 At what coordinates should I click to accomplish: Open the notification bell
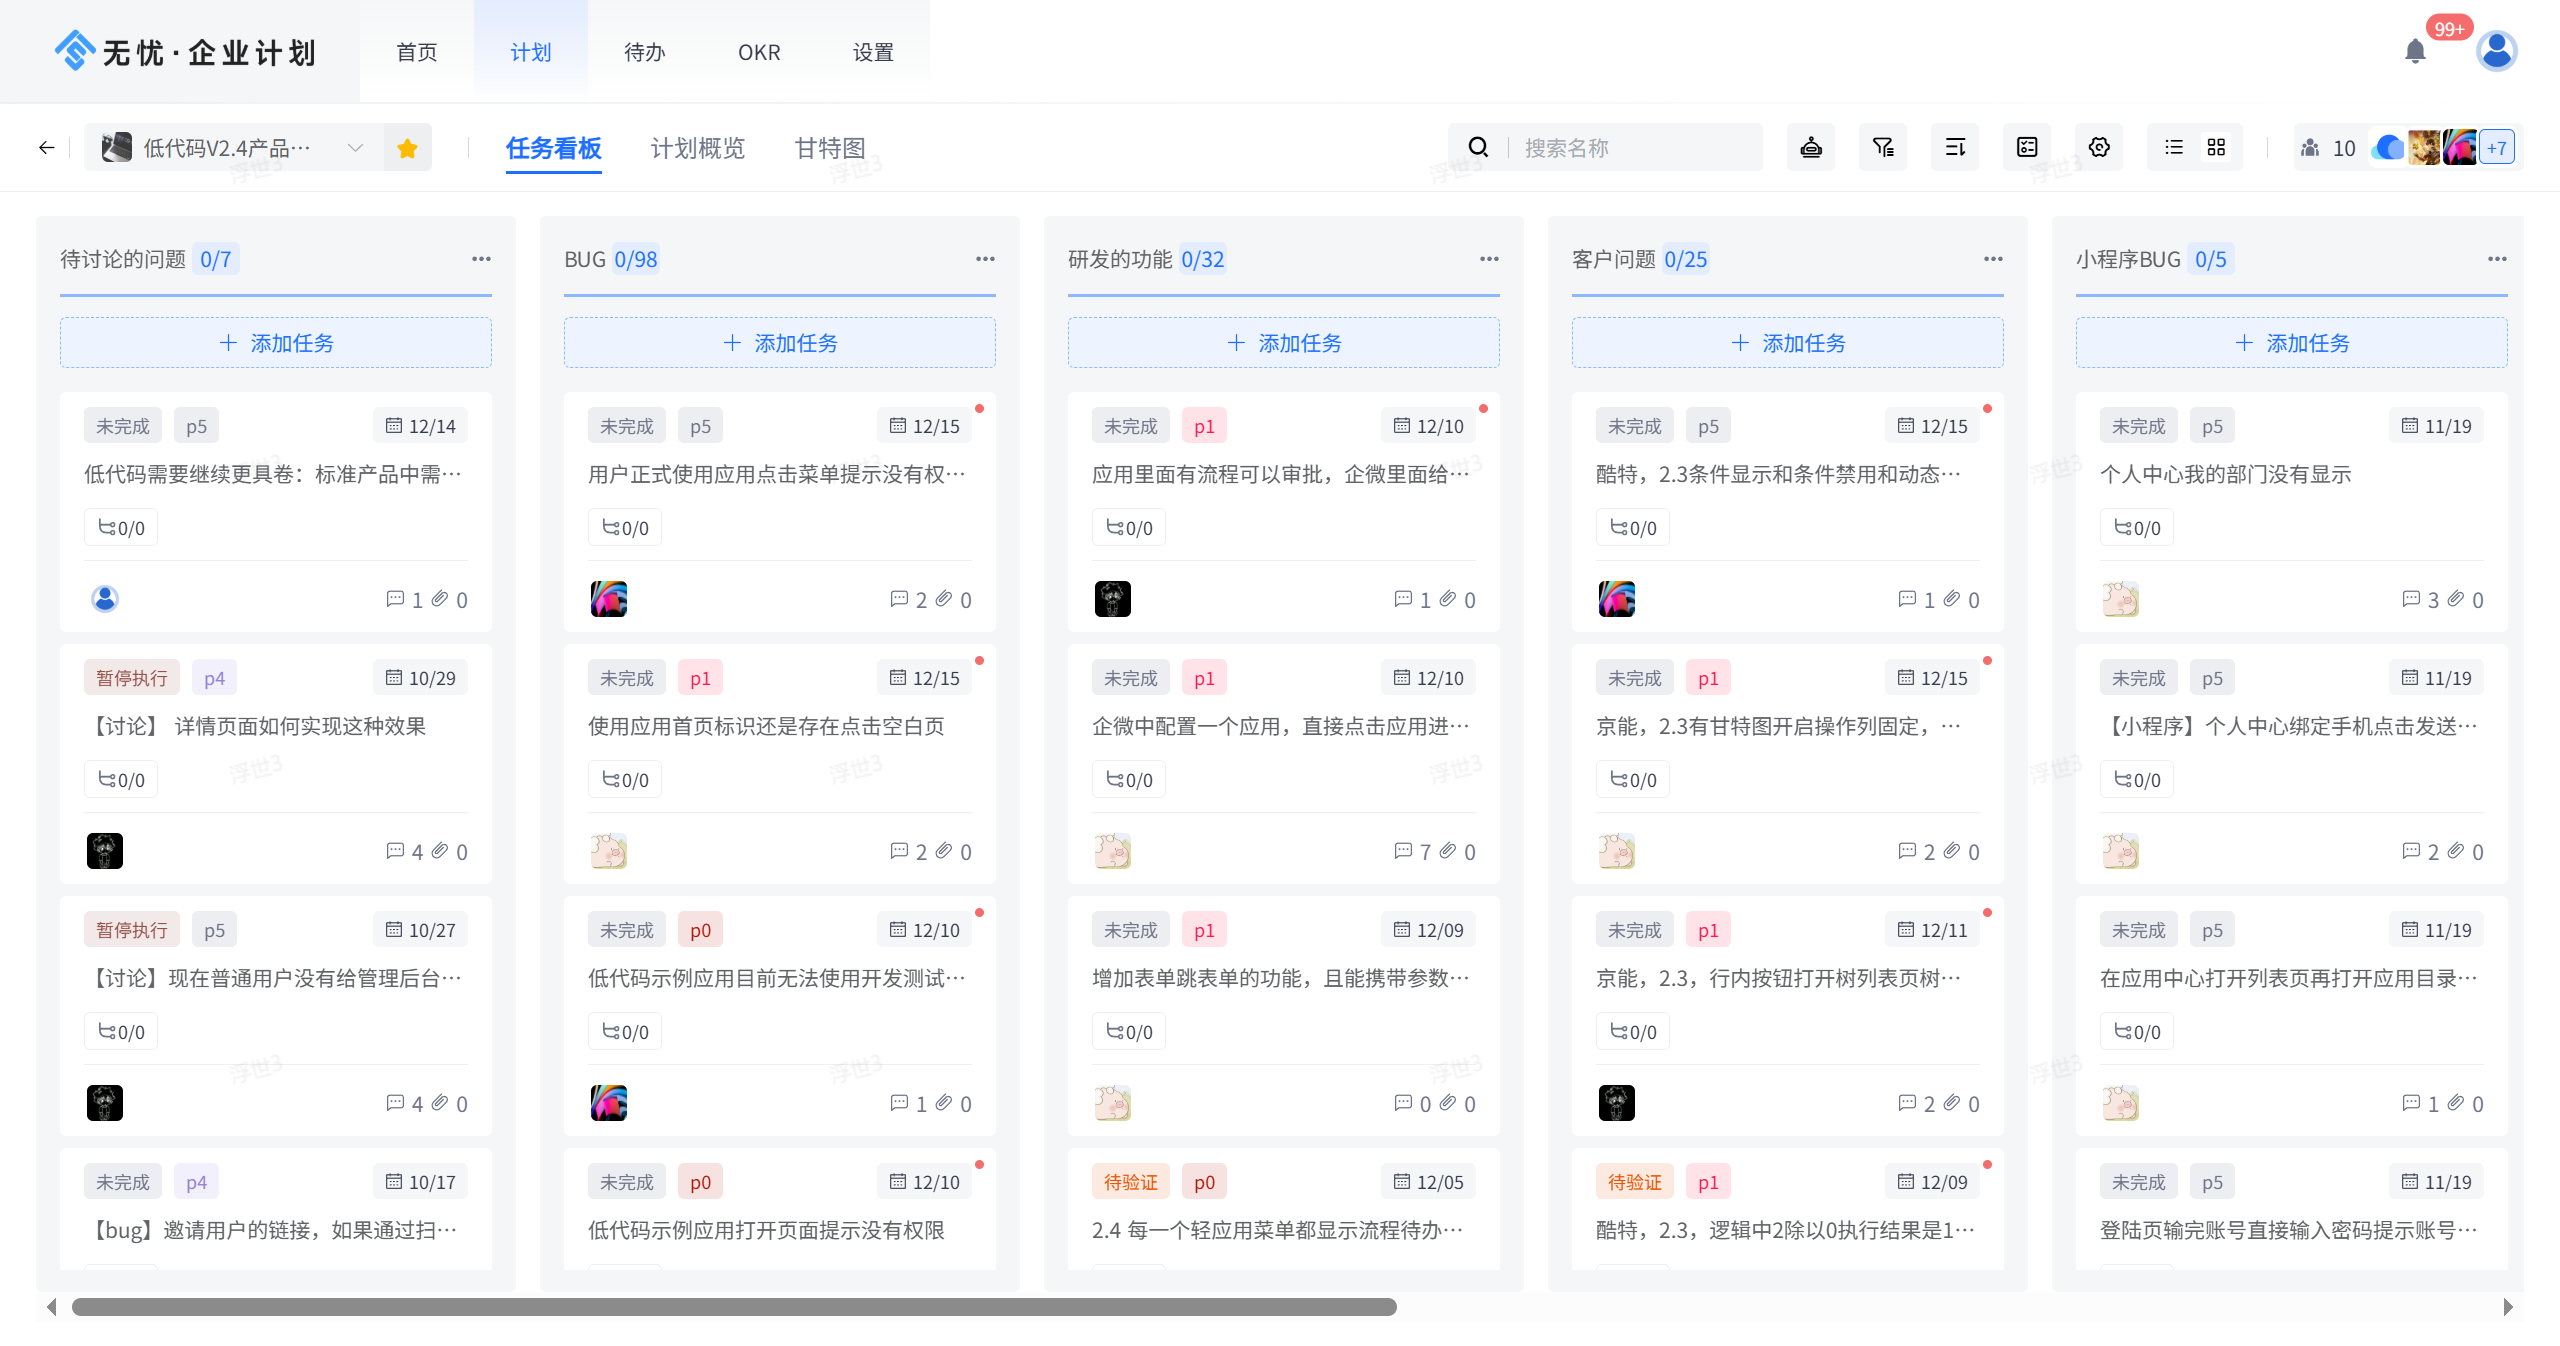[x=2415, y=51]
